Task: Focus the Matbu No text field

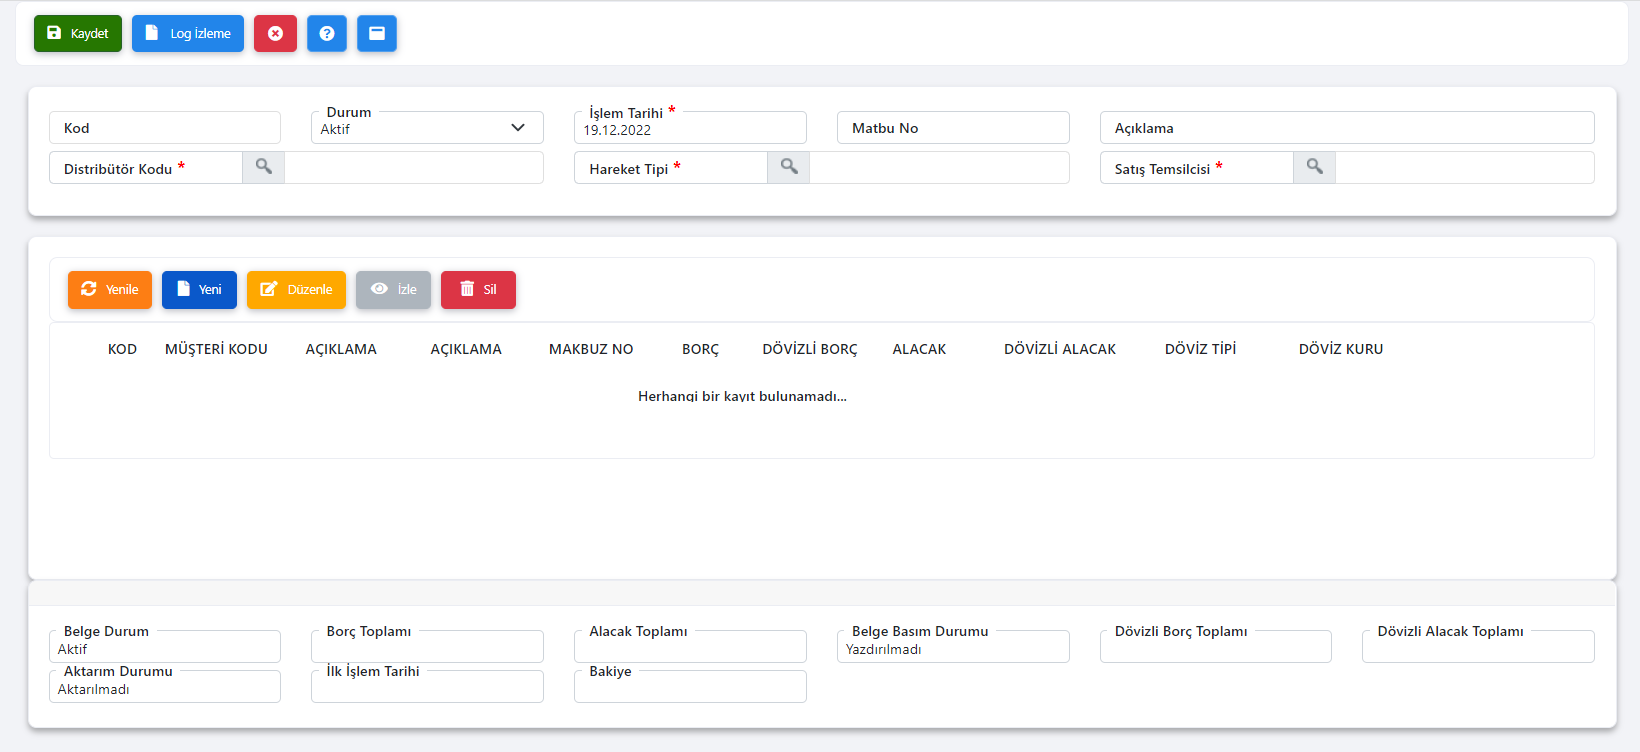Action: pyautogui.click(x=953, y=128)
